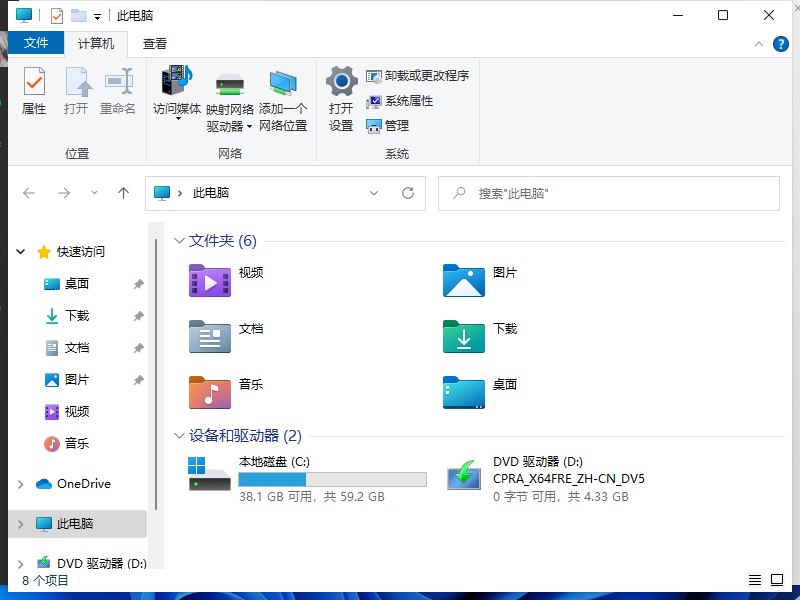Open the address bar dropdown arrow

click(x=374, y=193)
